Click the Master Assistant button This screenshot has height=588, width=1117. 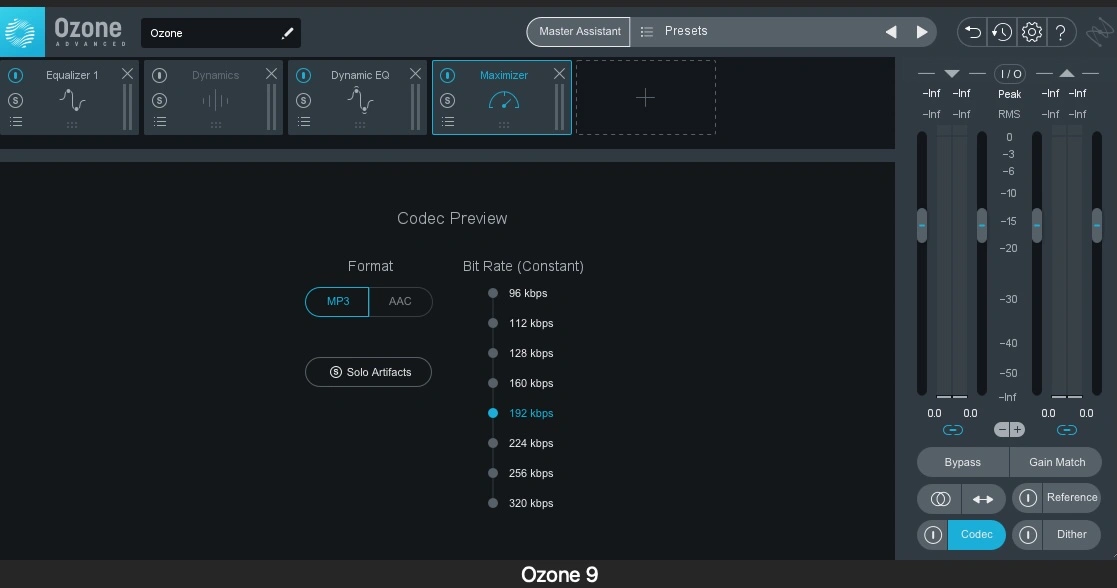[579, 31]
